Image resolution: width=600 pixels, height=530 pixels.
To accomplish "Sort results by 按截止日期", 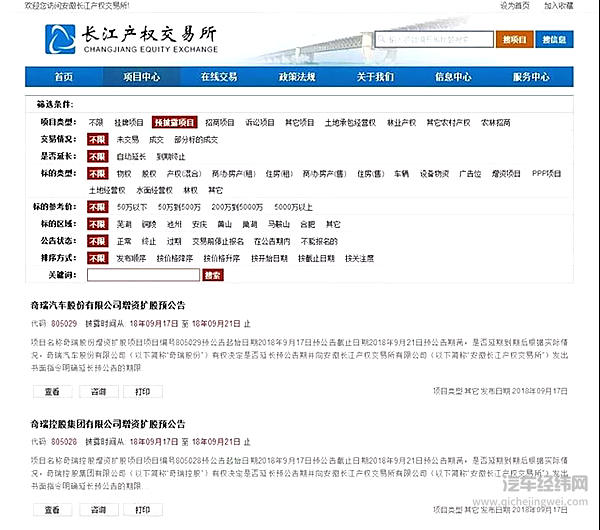I will [x=316, y=258].
